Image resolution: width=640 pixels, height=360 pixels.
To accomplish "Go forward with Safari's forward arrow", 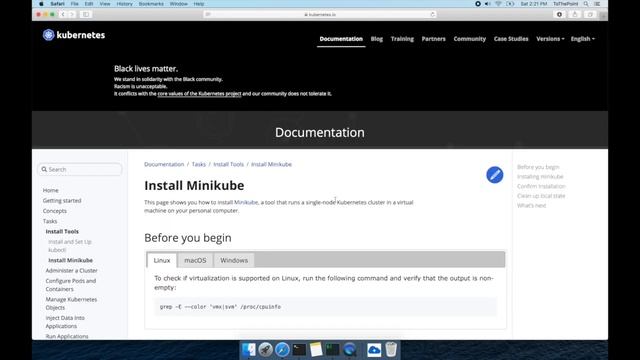I will tap(72, 14).
